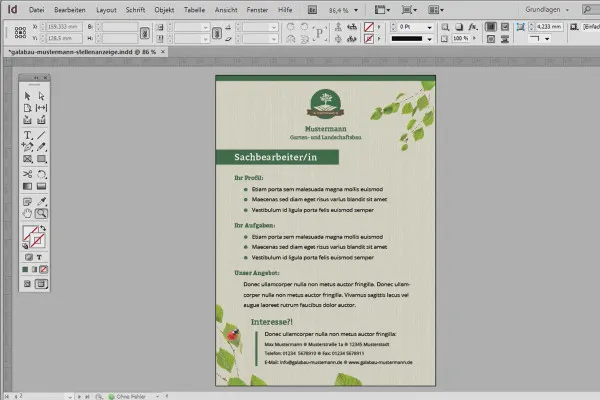Select the Hand tool
Image resolution: width=600 pixels, height=400 pixels.
tap(27, 214)
